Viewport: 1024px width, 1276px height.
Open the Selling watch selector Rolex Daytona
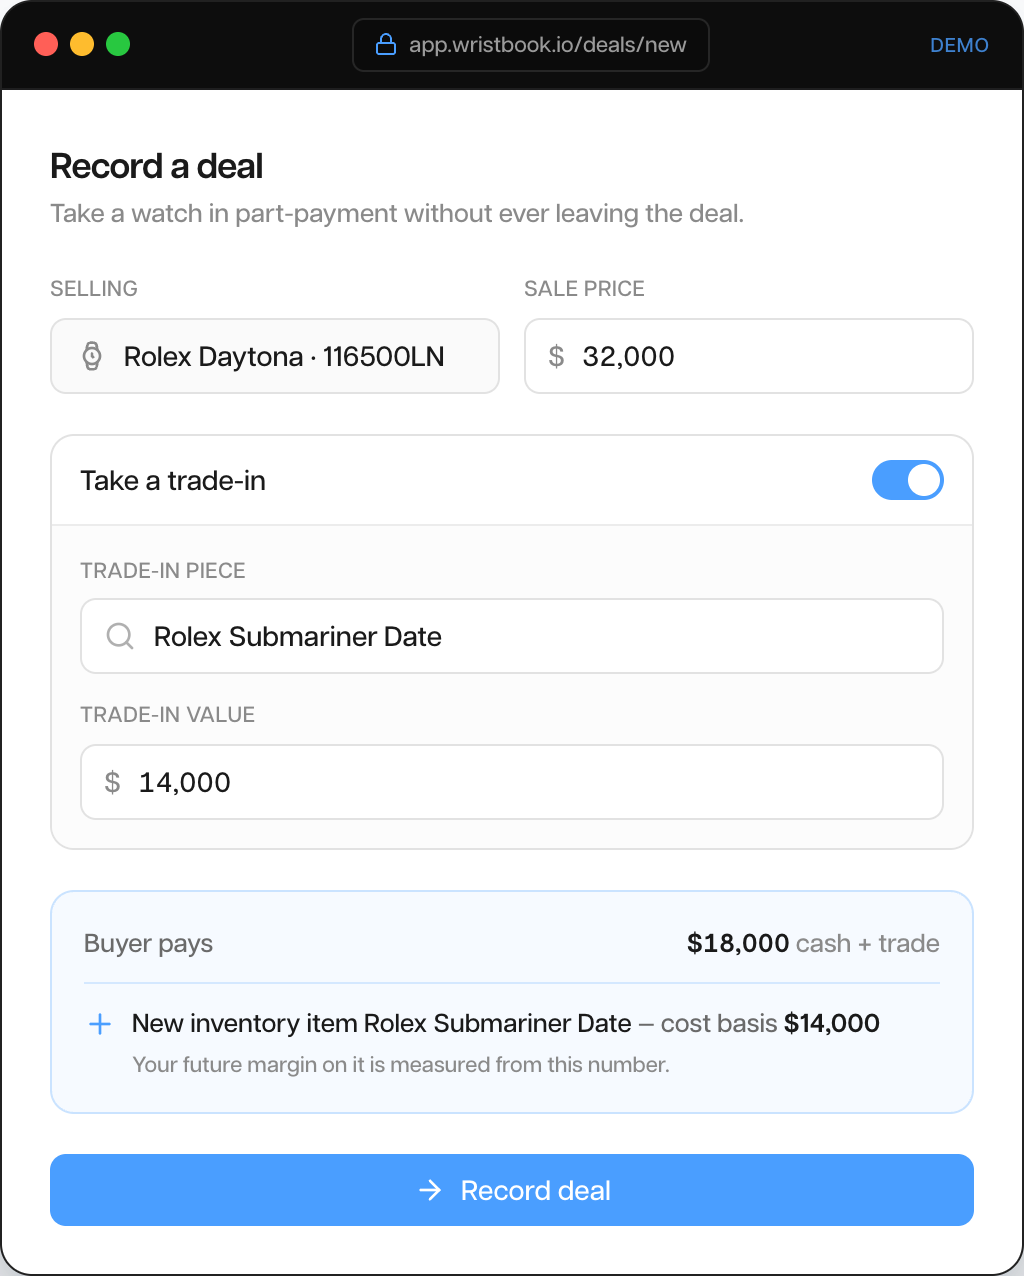click(x=275, y=356)
